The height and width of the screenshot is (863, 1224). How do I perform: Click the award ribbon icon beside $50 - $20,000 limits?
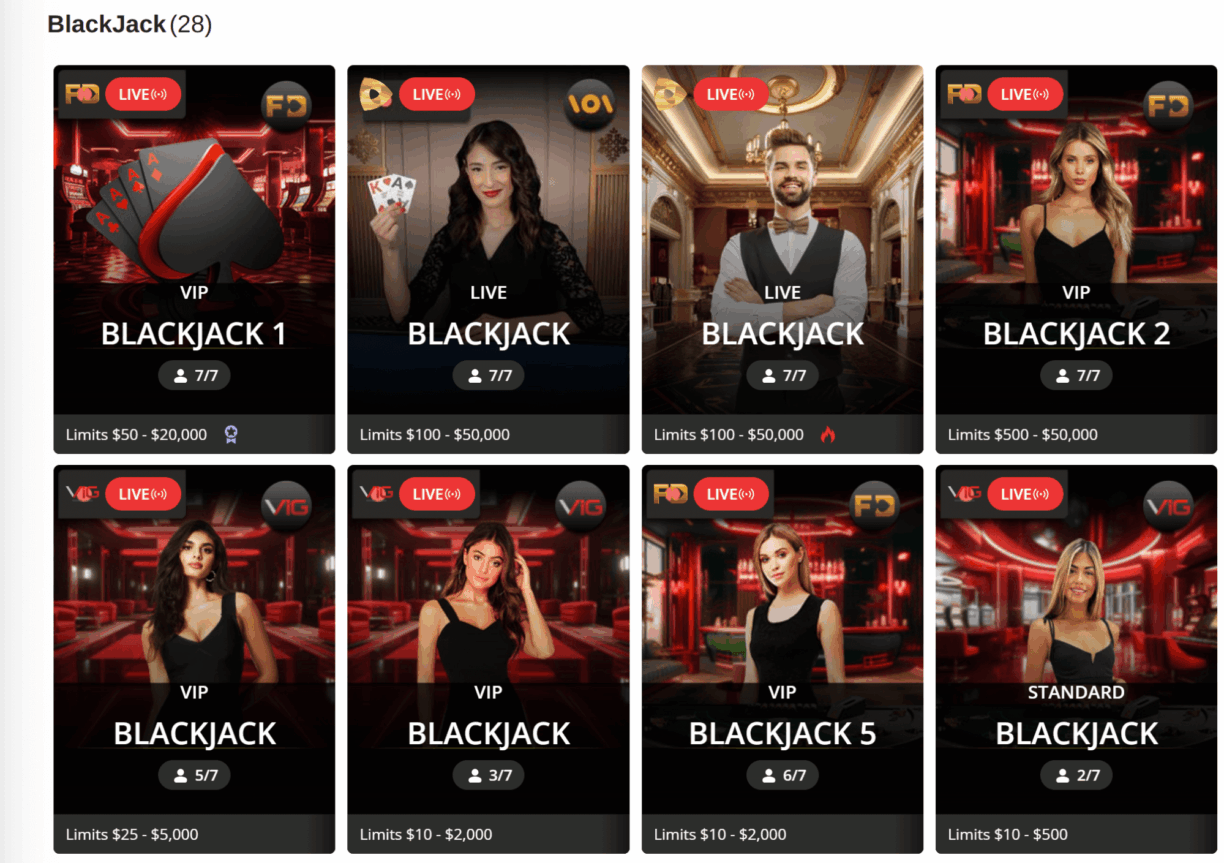tap(231, 434)
